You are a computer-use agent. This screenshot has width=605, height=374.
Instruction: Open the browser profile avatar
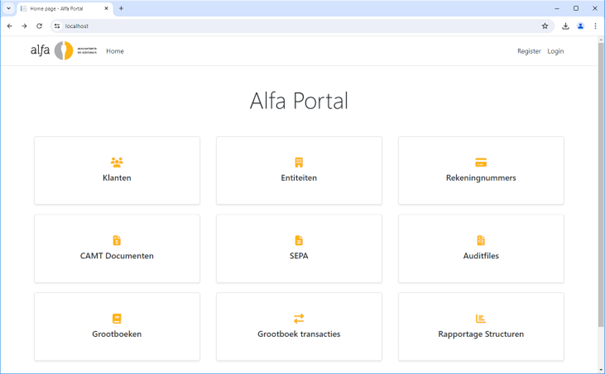point(580,26)
